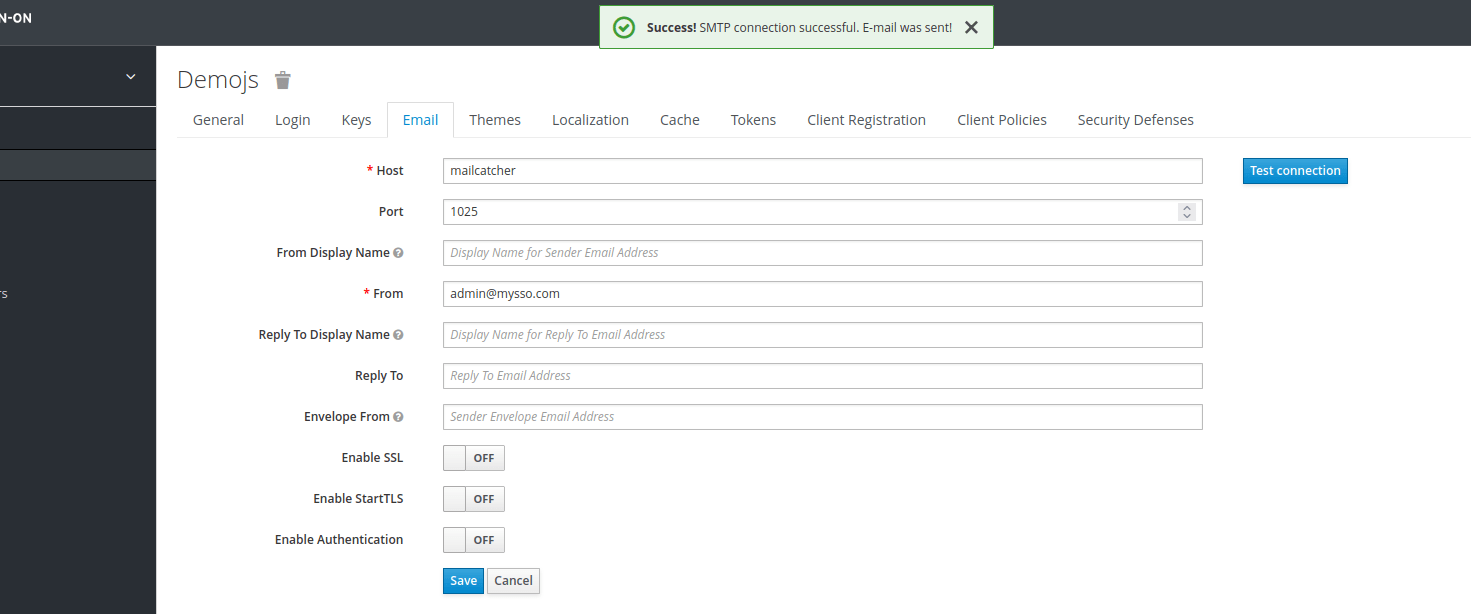Decrement the Port value with the down arrow
The height and width of the screenshot is (614, 1471).
tap(1187, 216)
